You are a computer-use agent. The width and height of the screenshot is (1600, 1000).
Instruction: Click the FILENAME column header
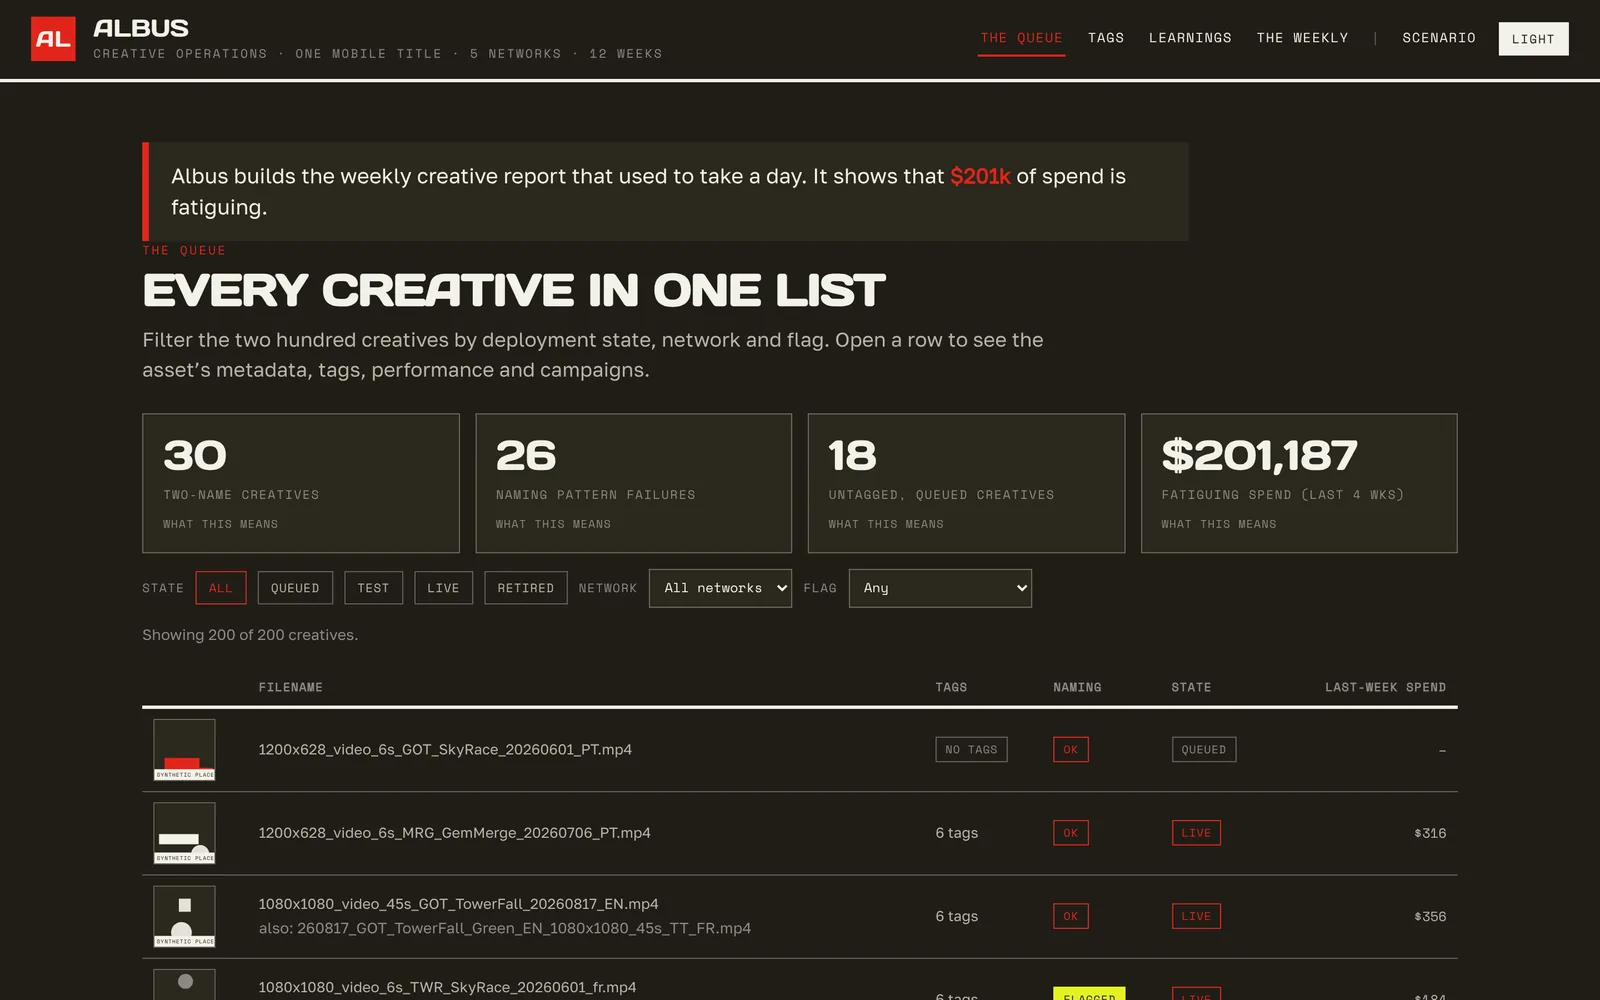tap(290, 687)
